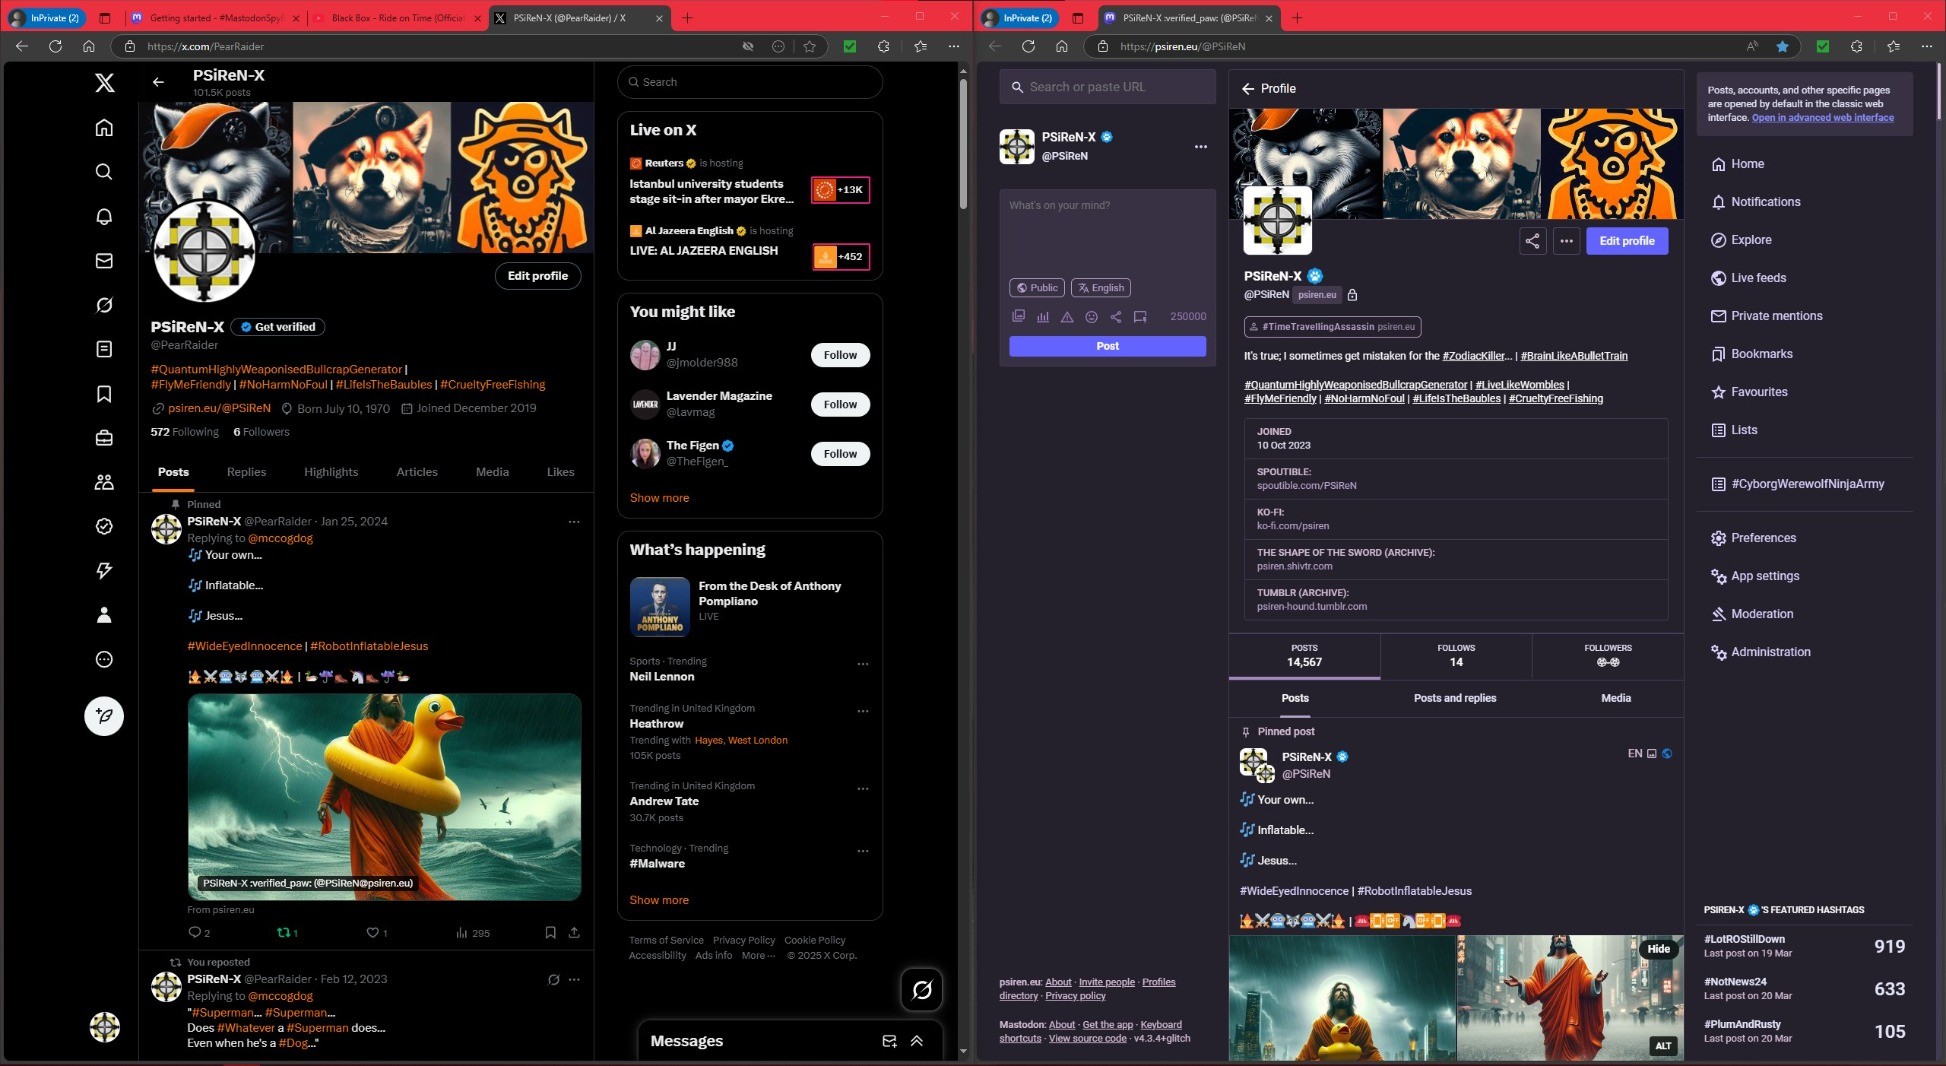This screenshot has width=1946, height=1066.
Task: Share the pinned X post
Action: click(x=574, y=933)
